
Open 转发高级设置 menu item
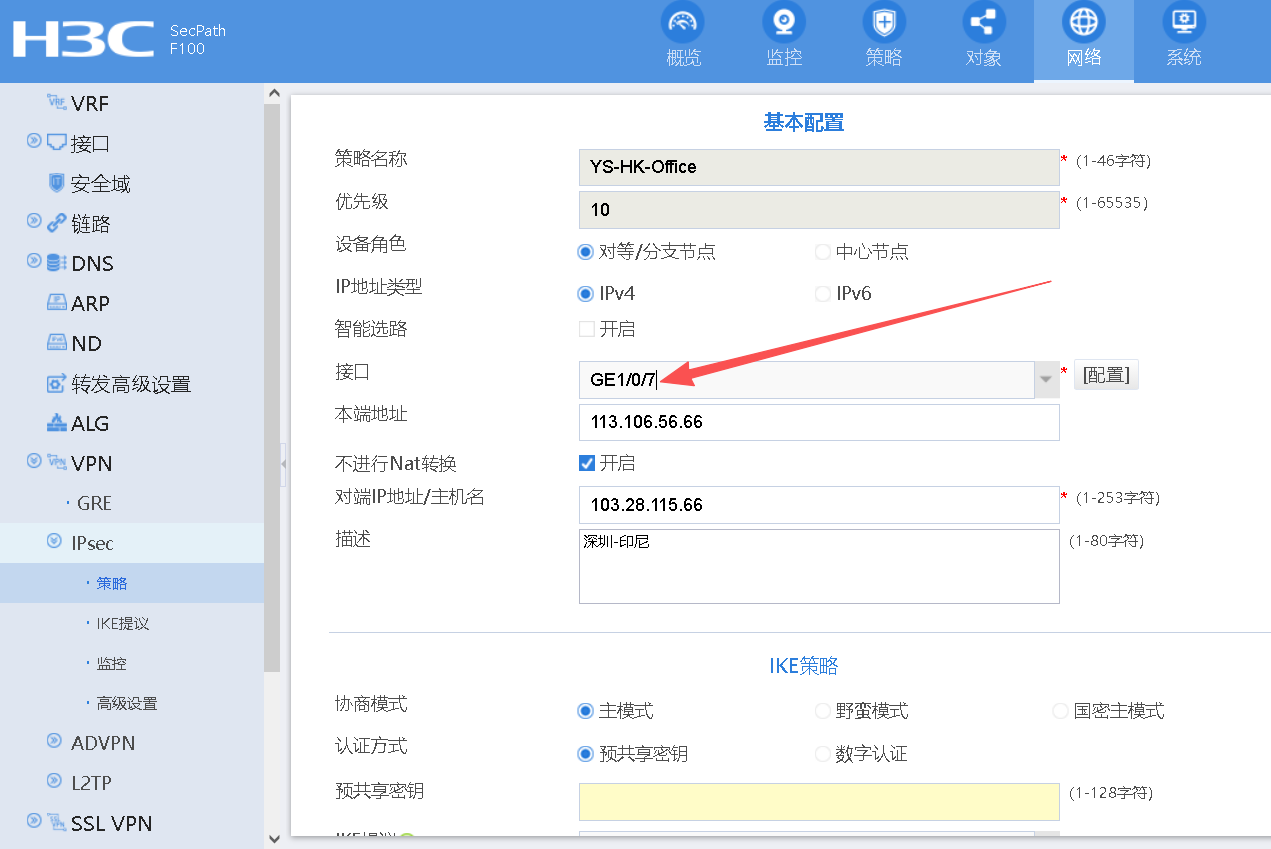tap(131, 384)
